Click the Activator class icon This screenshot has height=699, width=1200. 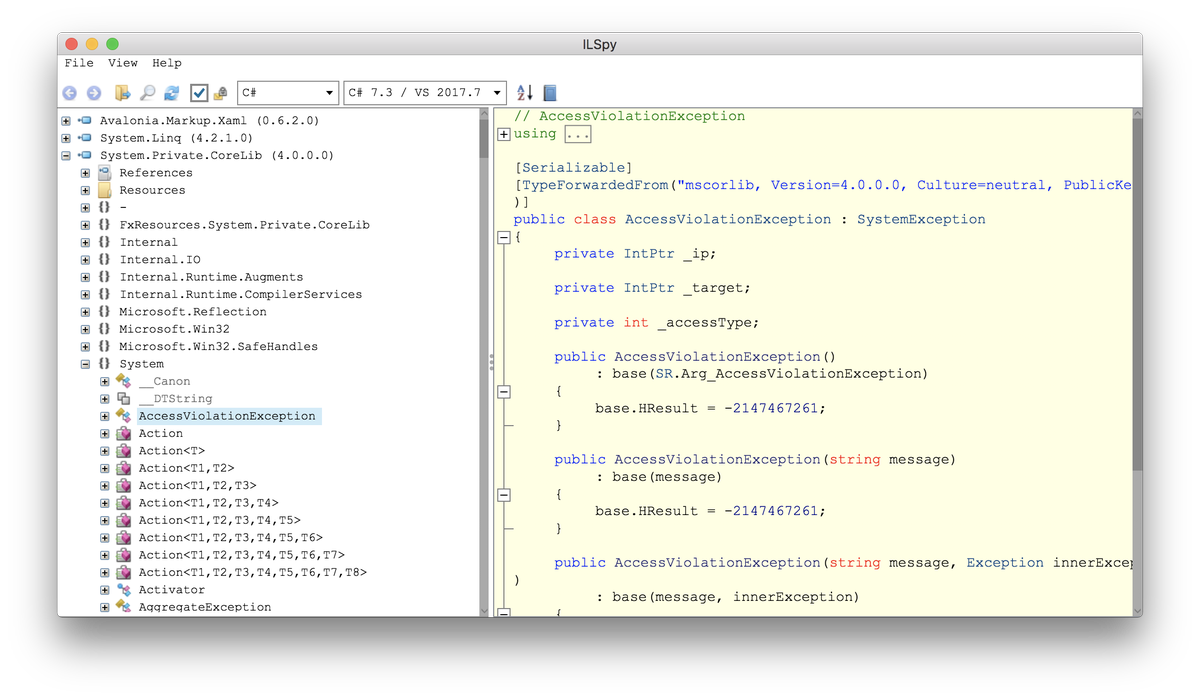pos(123,590)
